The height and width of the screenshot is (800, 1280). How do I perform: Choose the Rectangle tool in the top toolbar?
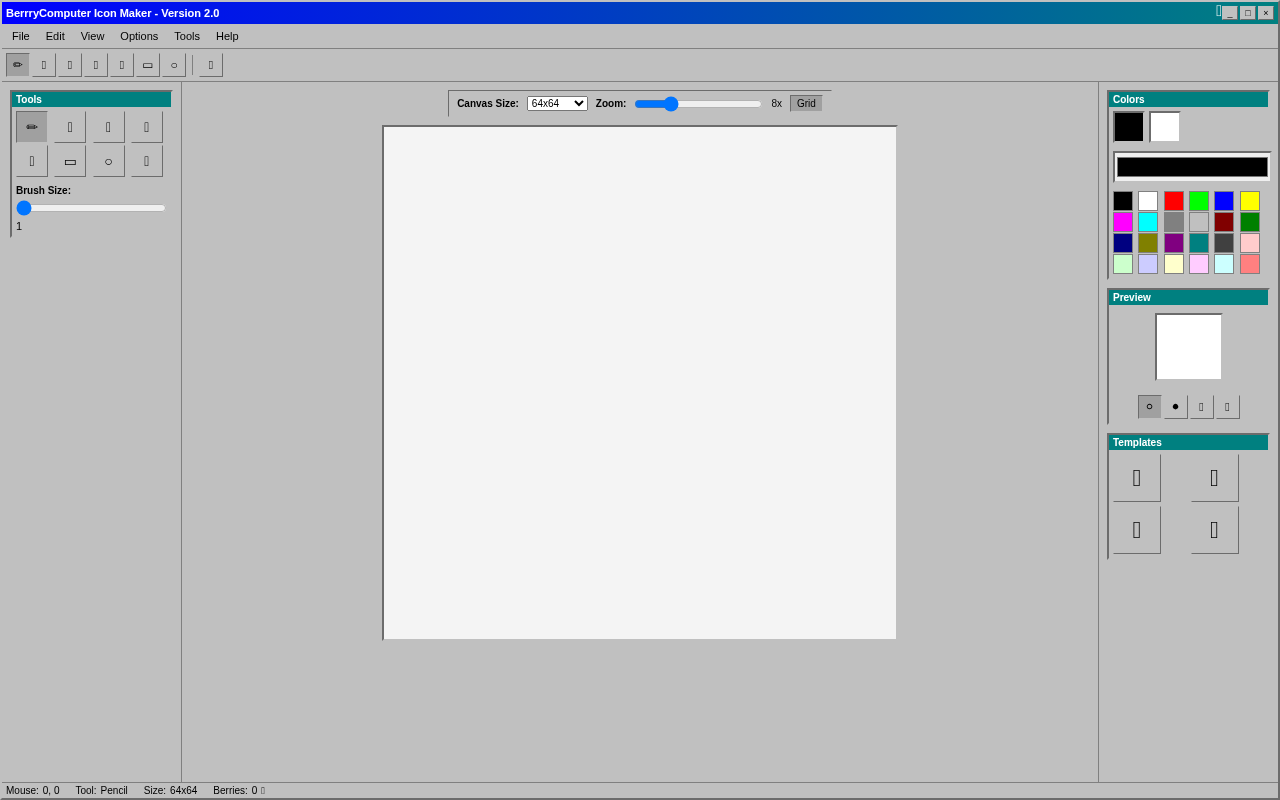tap(148, 65)
